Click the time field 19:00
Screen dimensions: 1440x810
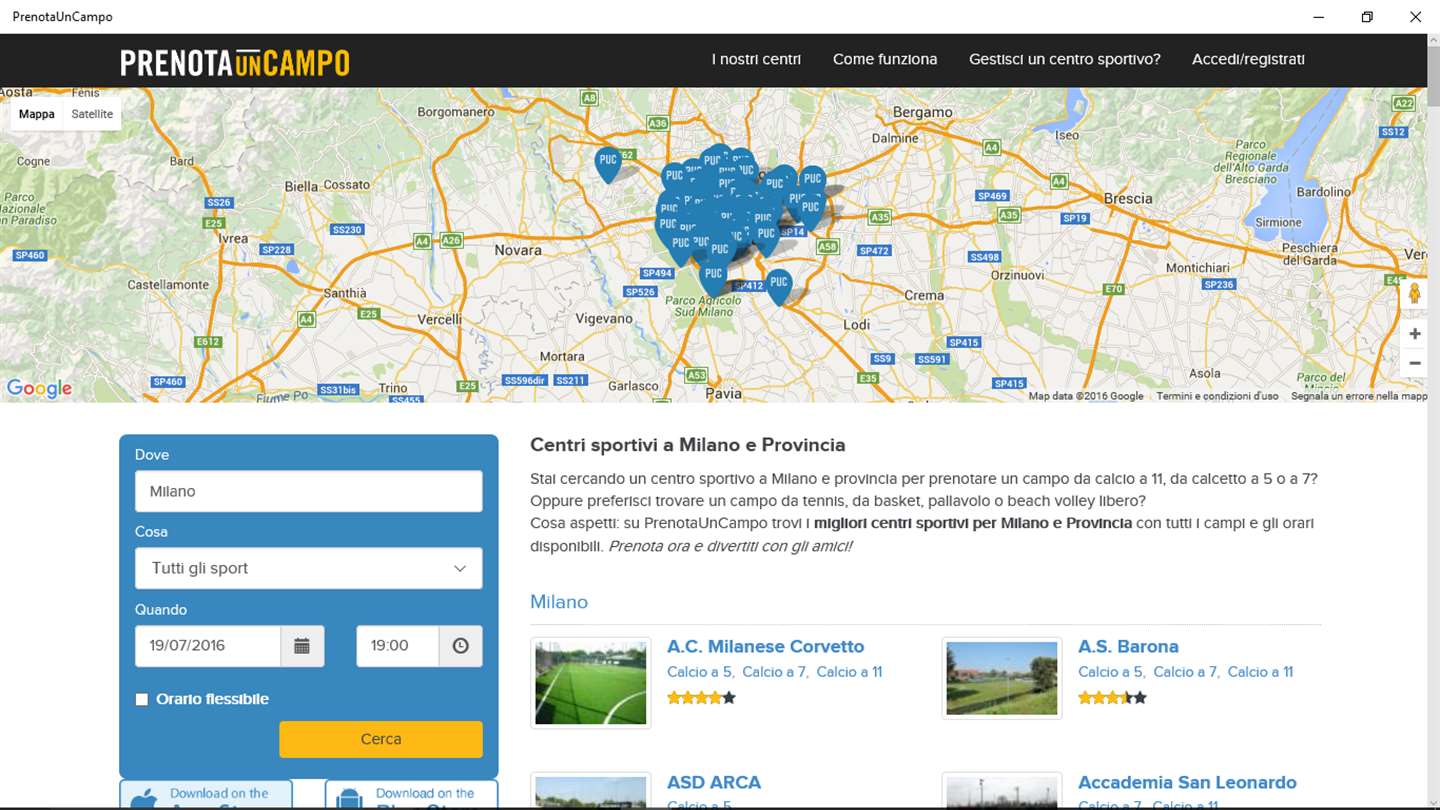point(397,646)
